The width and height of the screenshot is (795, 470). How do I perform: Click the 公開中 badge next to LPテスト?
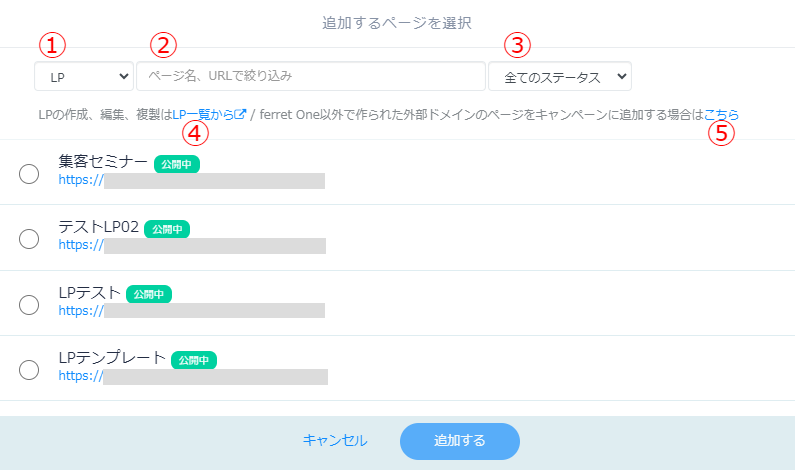coord(149,294)
